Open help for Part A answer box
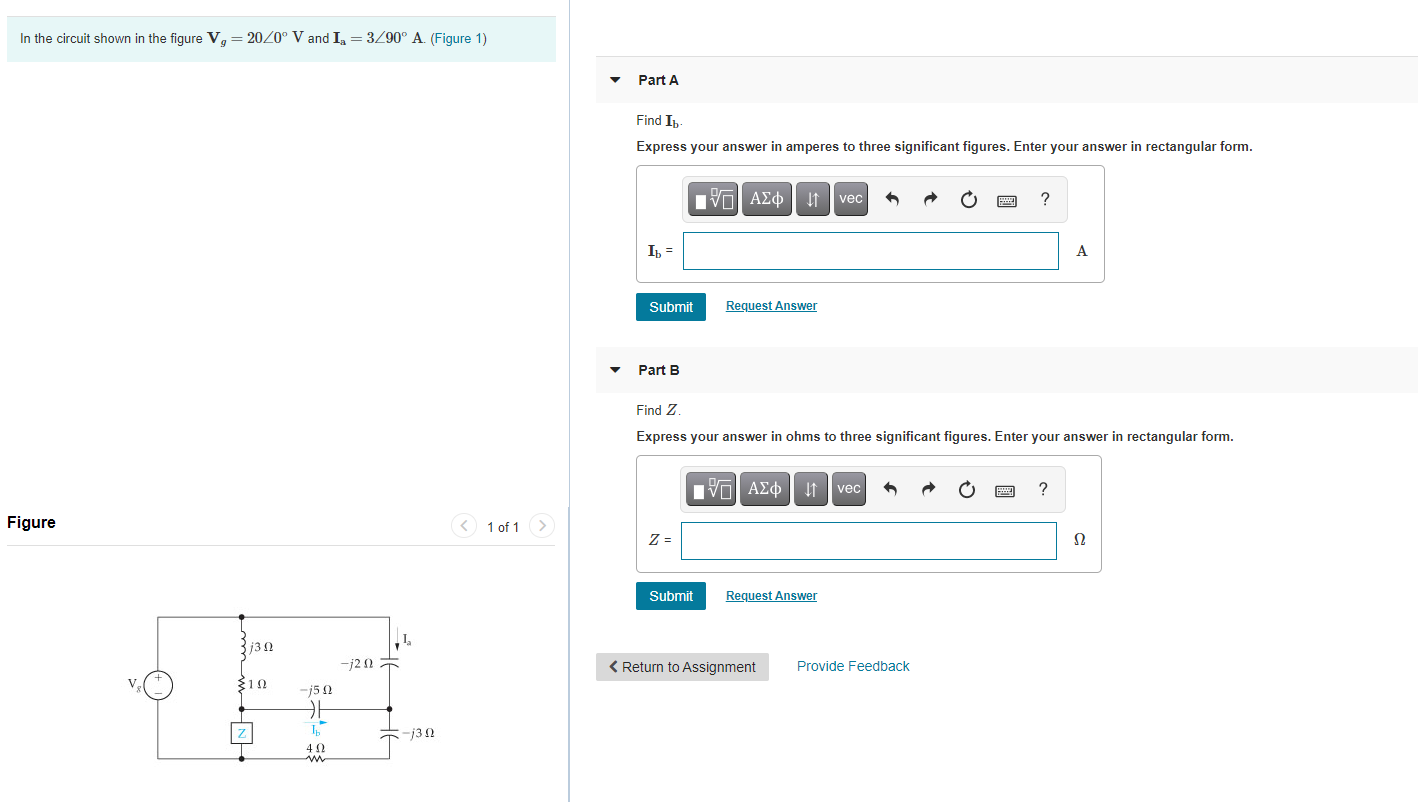Image resolution: width=1418 pixels, height=802 pixels. 1045,199
